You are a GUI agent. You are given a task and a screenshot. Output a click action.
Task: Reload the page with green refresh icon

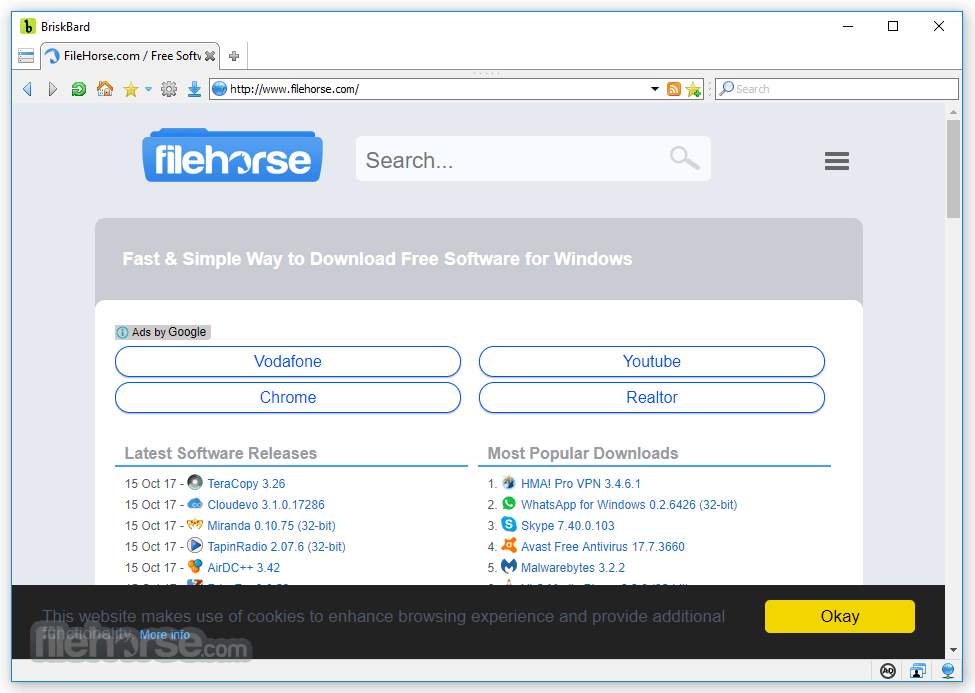pyautogui.click(x=79, y=89)
